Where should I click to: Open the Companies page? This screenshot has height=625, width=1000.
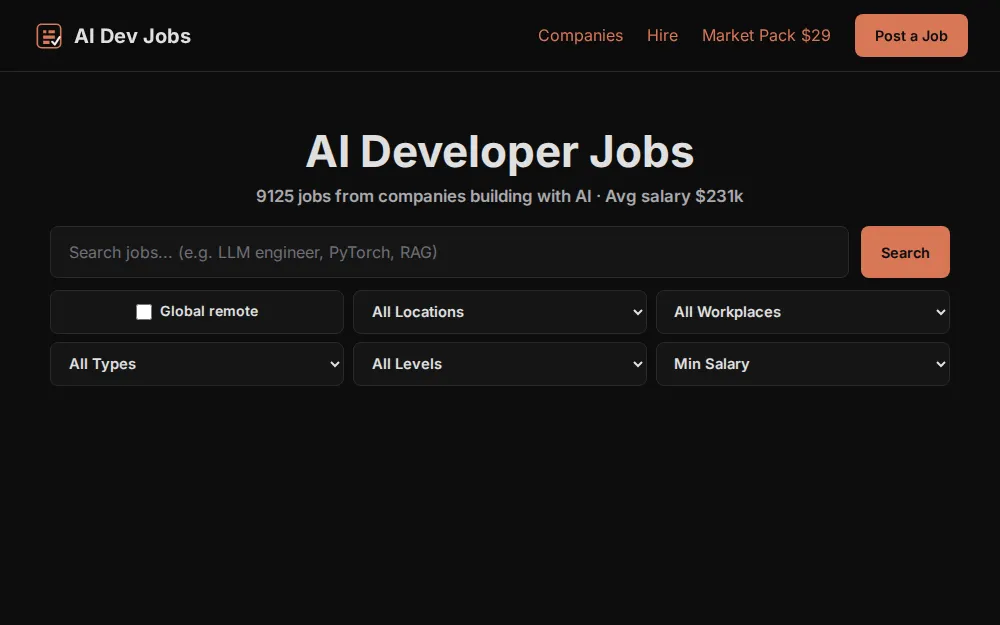tap(580, 36)
